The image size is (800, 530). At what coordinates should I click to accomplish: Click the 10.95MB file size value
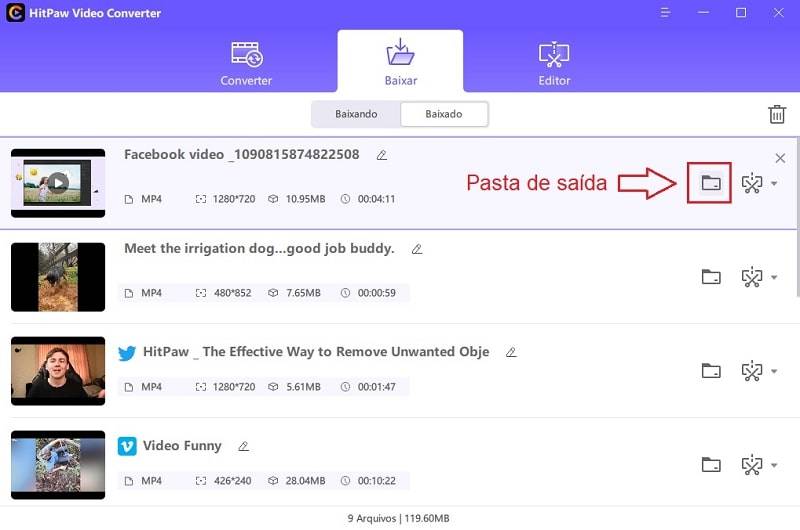[305, 199]
